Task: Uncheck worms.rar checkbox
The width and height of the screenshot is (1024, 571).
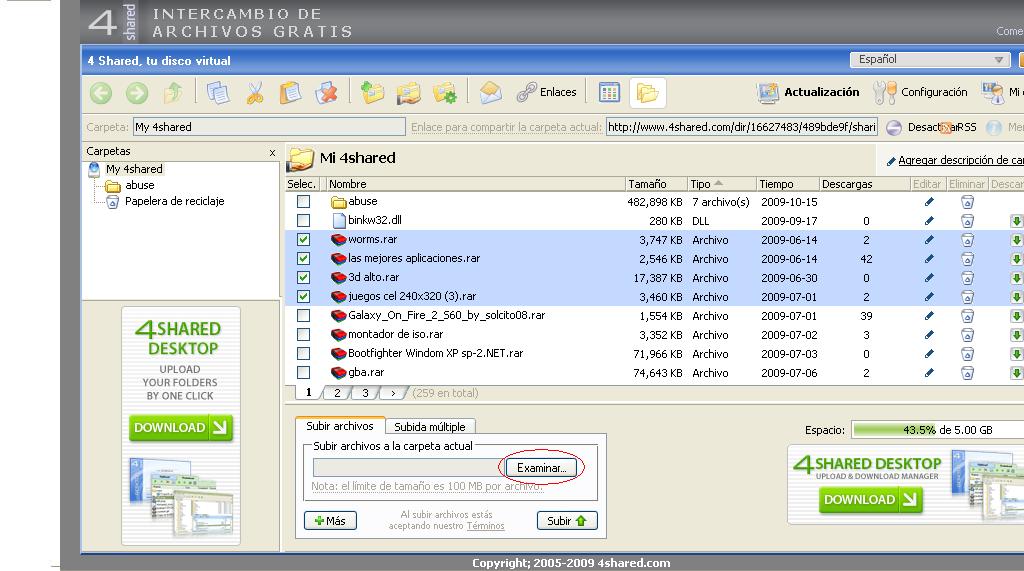Action: 304,239
